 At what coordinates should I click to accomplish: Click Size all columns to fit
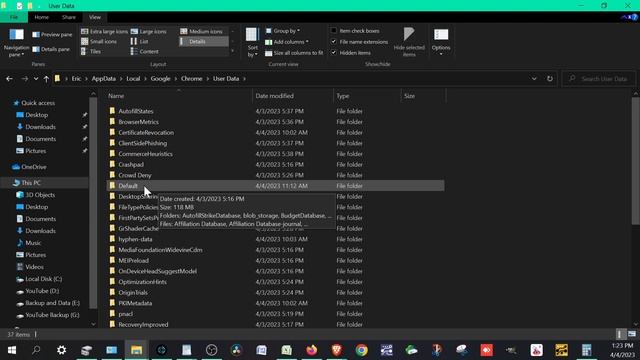[x=294, y=53]
